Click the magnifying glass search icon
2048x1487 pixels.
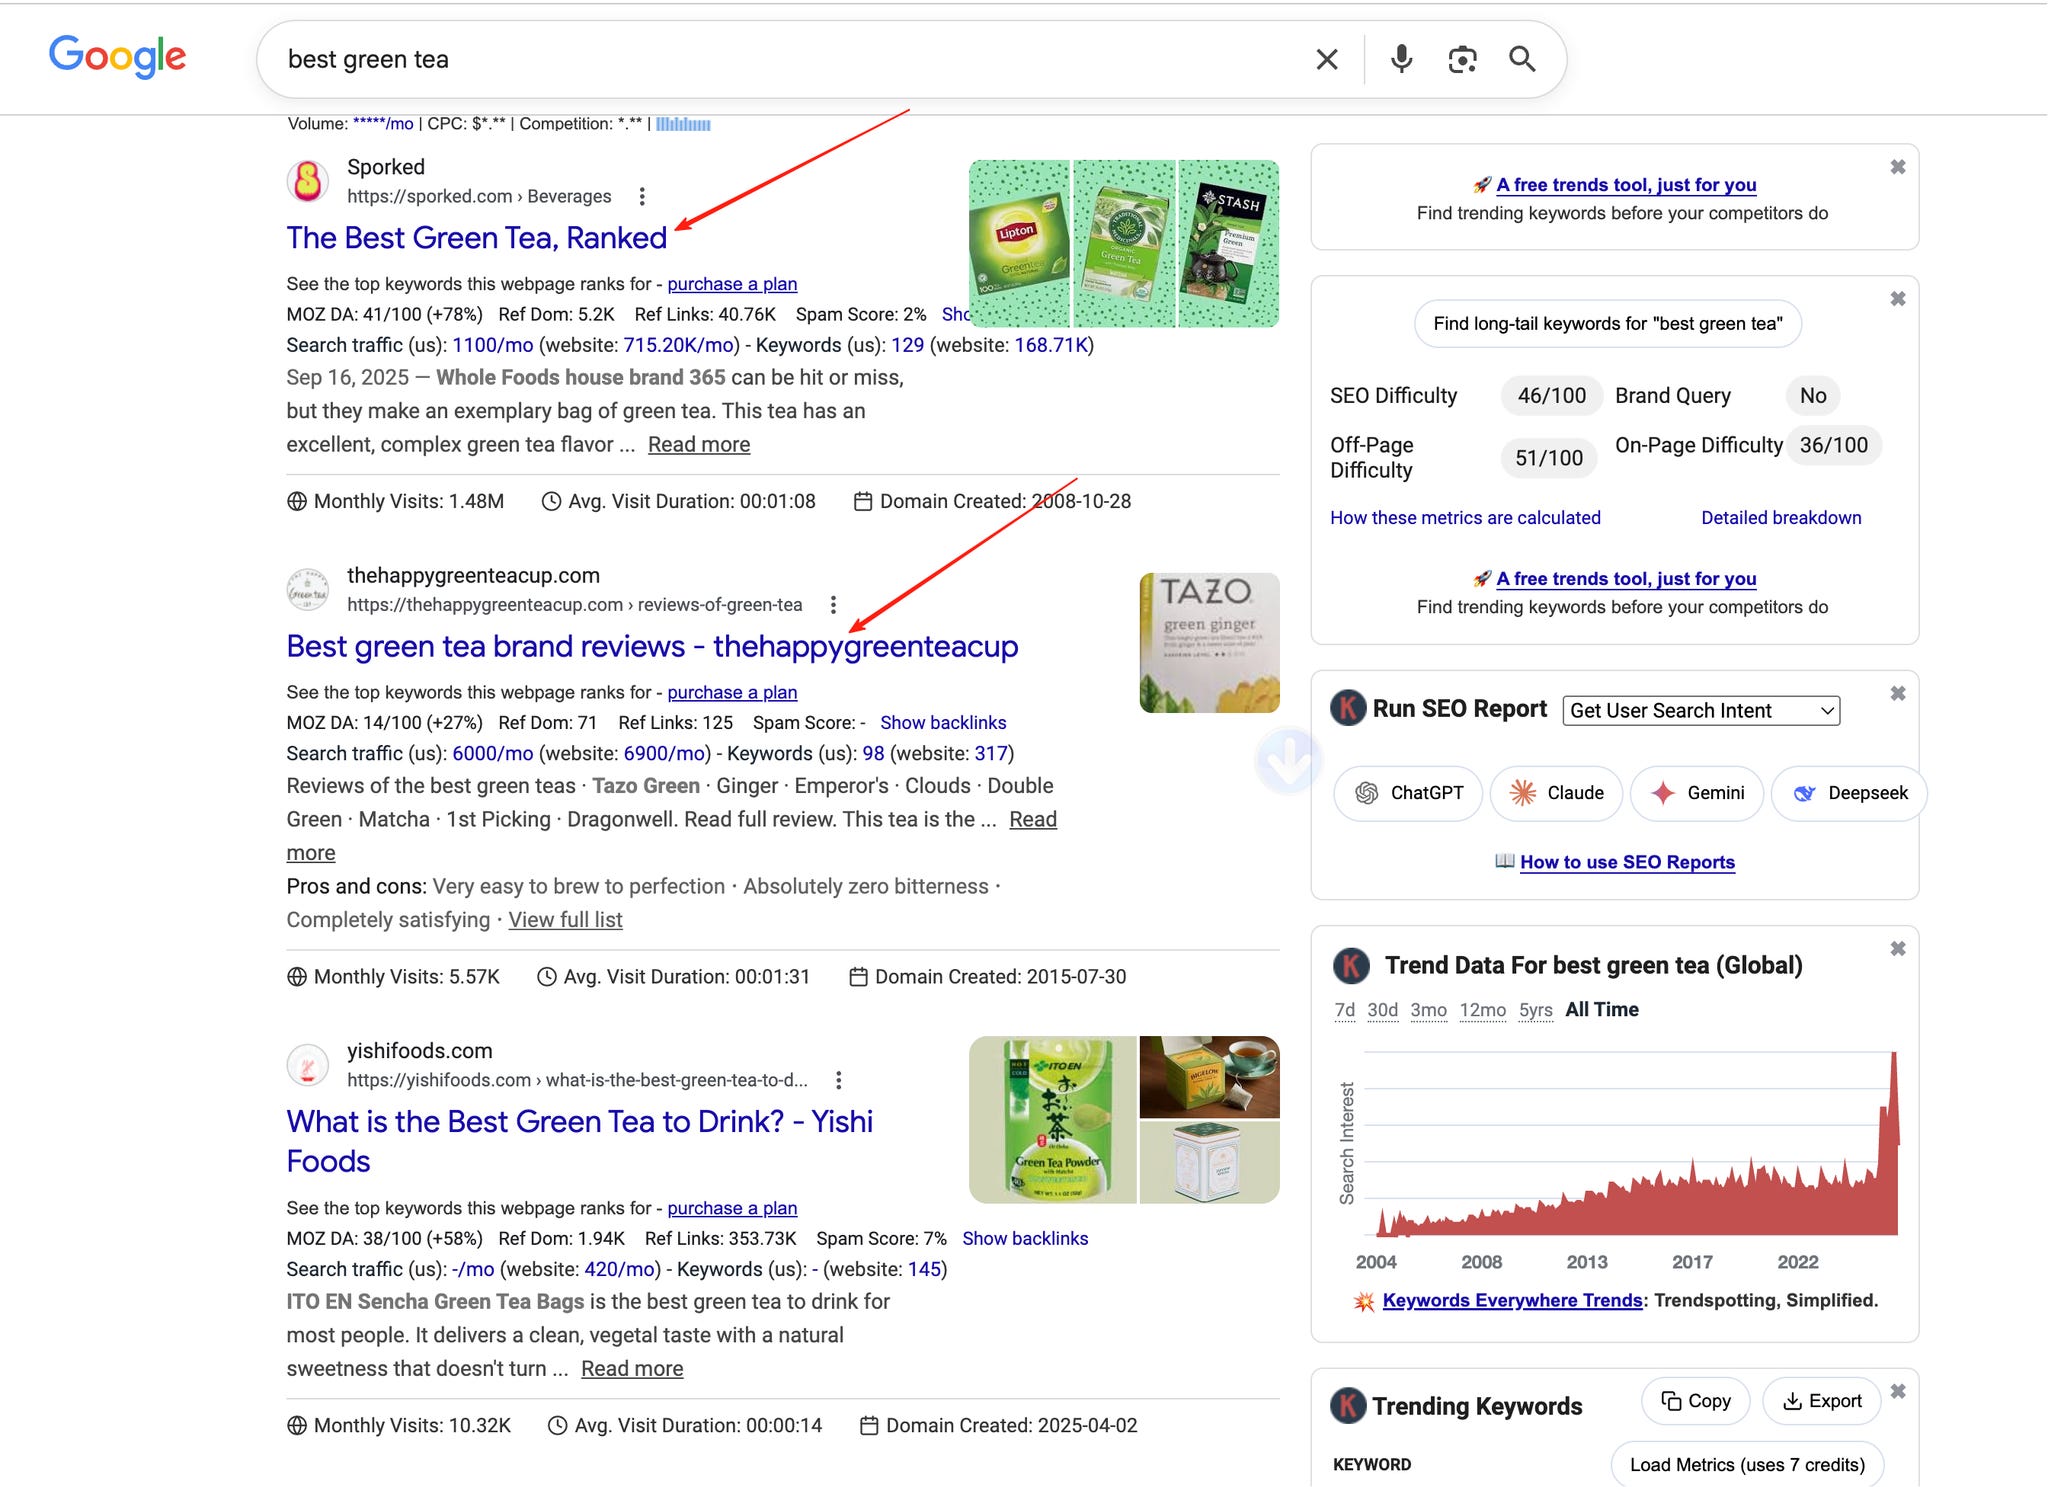[1522, 59]
